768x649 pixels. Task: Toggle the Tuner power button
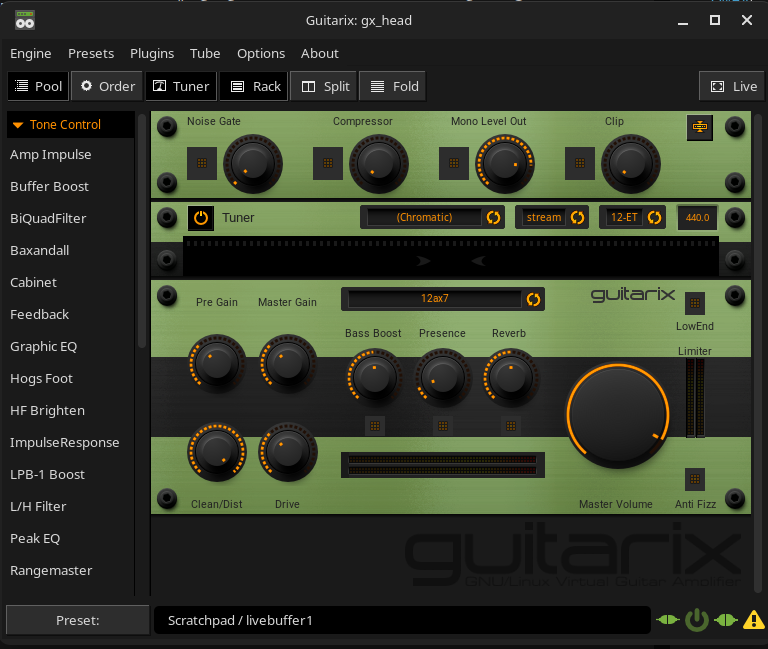point(201,218)
